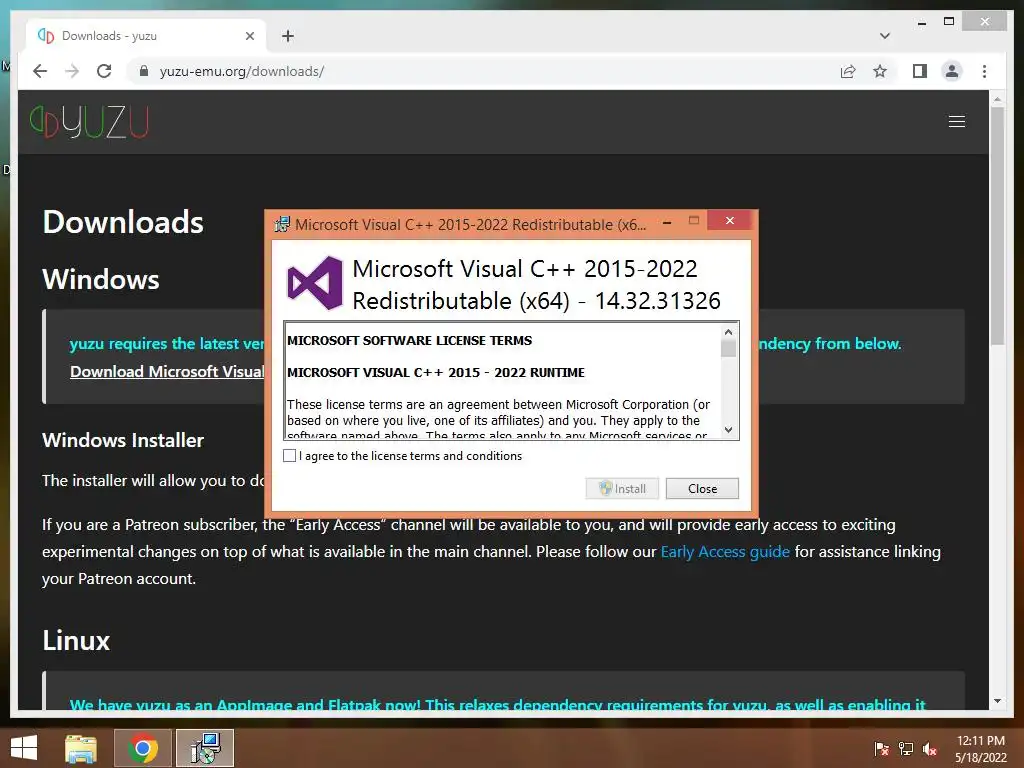This screenshot has width=1024, height=768.
Task: Click the Install button
Action: [622, 488]
